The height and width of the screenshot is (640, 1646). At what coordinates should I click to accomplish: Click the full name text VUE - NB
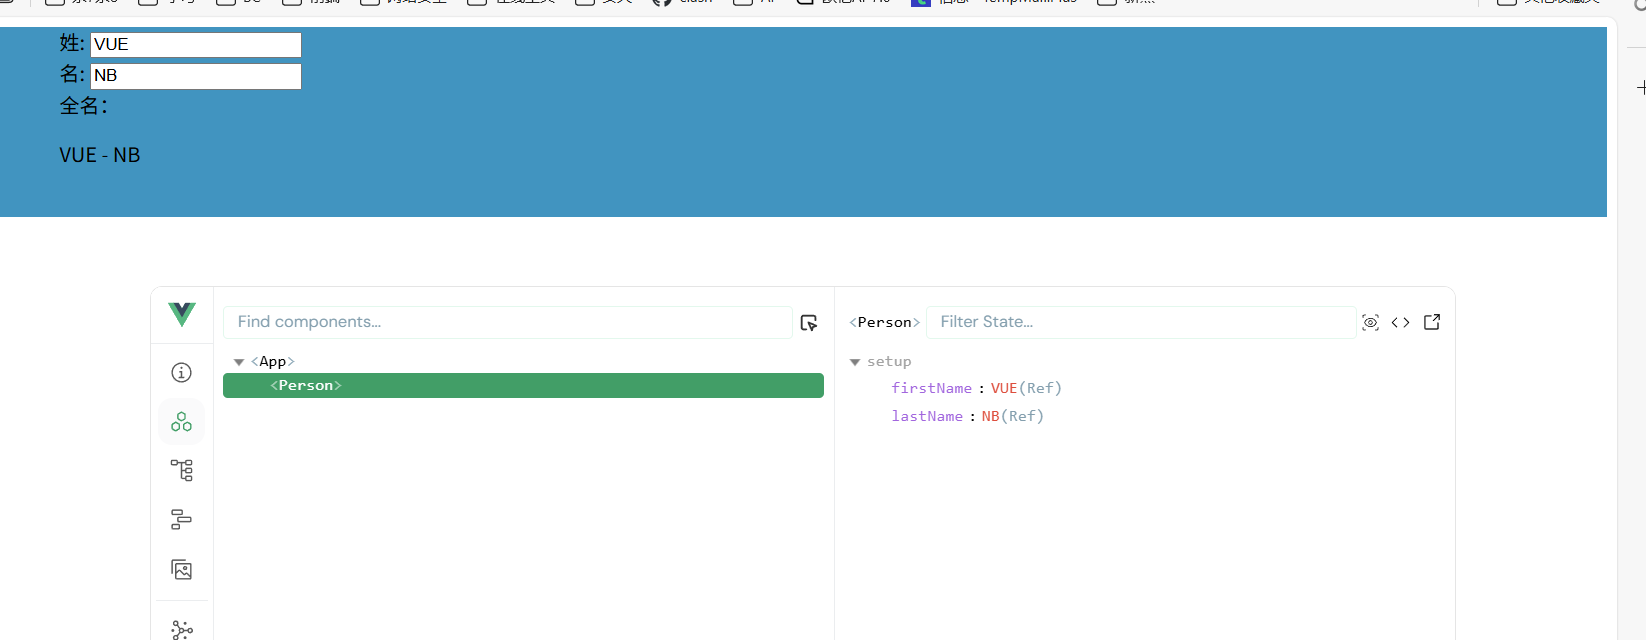(x=100, y=155)
